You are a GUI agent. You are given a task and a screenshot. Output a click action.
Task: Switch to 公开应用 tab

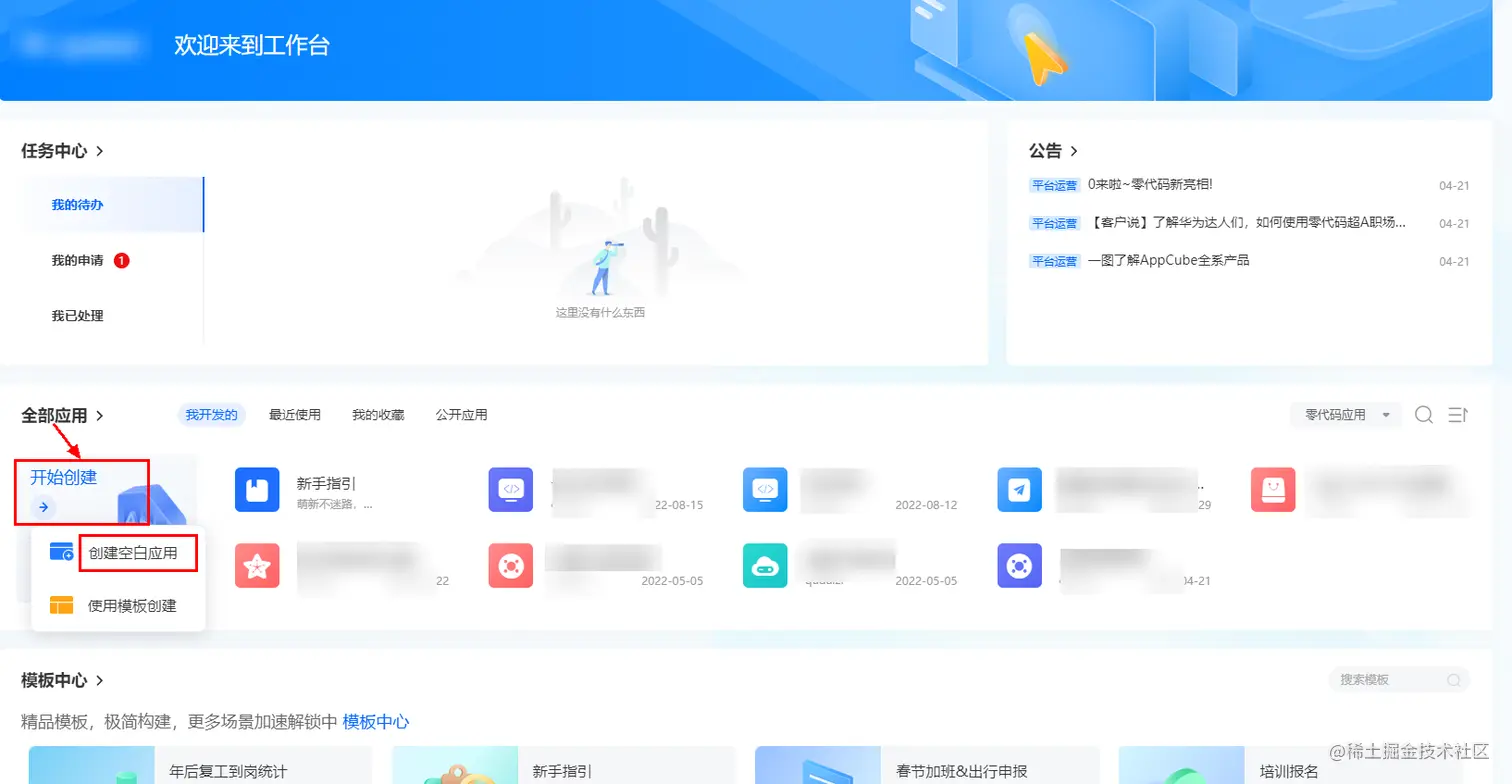[461, 415]
